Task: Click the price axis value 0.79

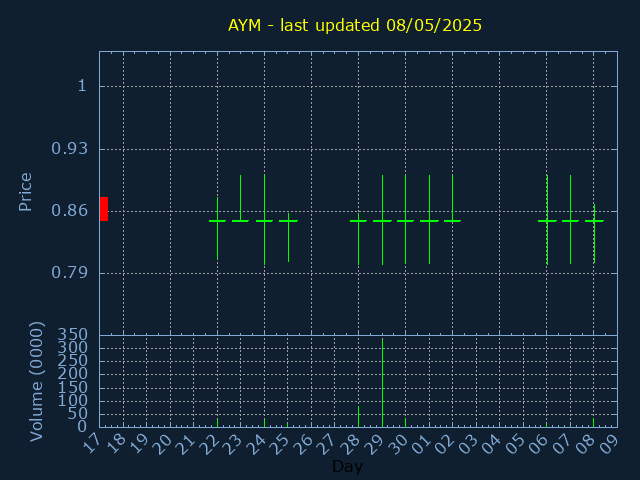Action: 69,272
